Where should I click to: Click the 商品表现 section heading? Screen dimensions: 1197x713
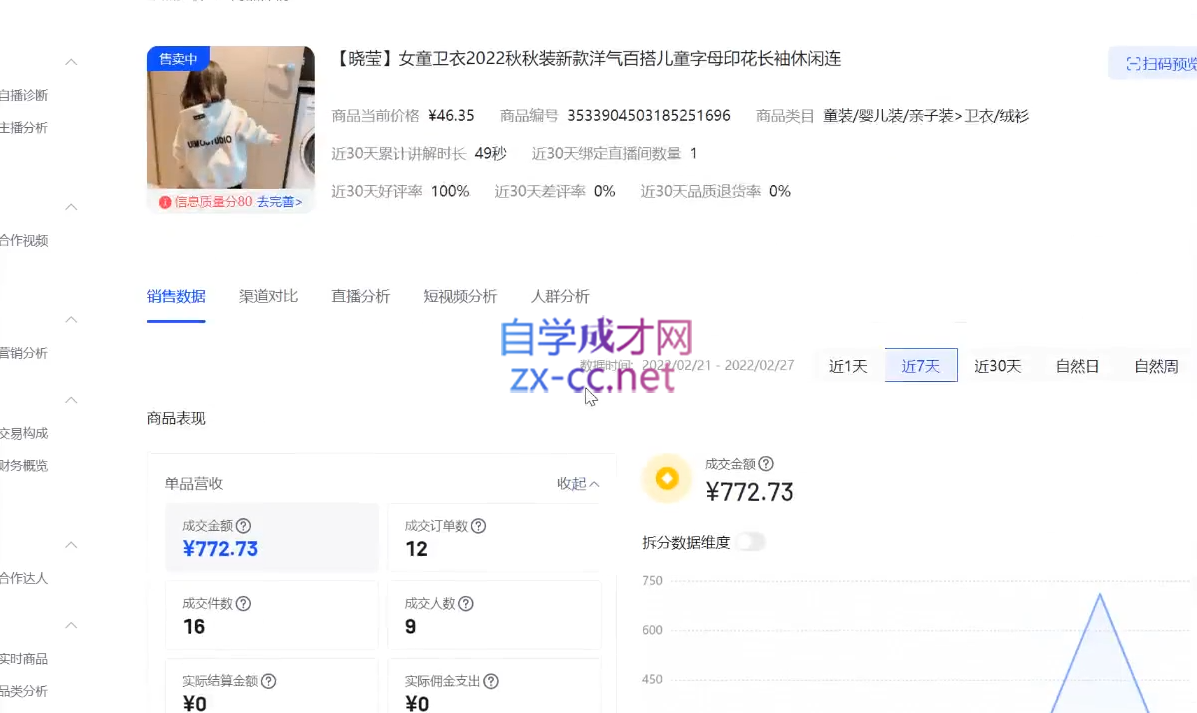[x=176, y=418]
